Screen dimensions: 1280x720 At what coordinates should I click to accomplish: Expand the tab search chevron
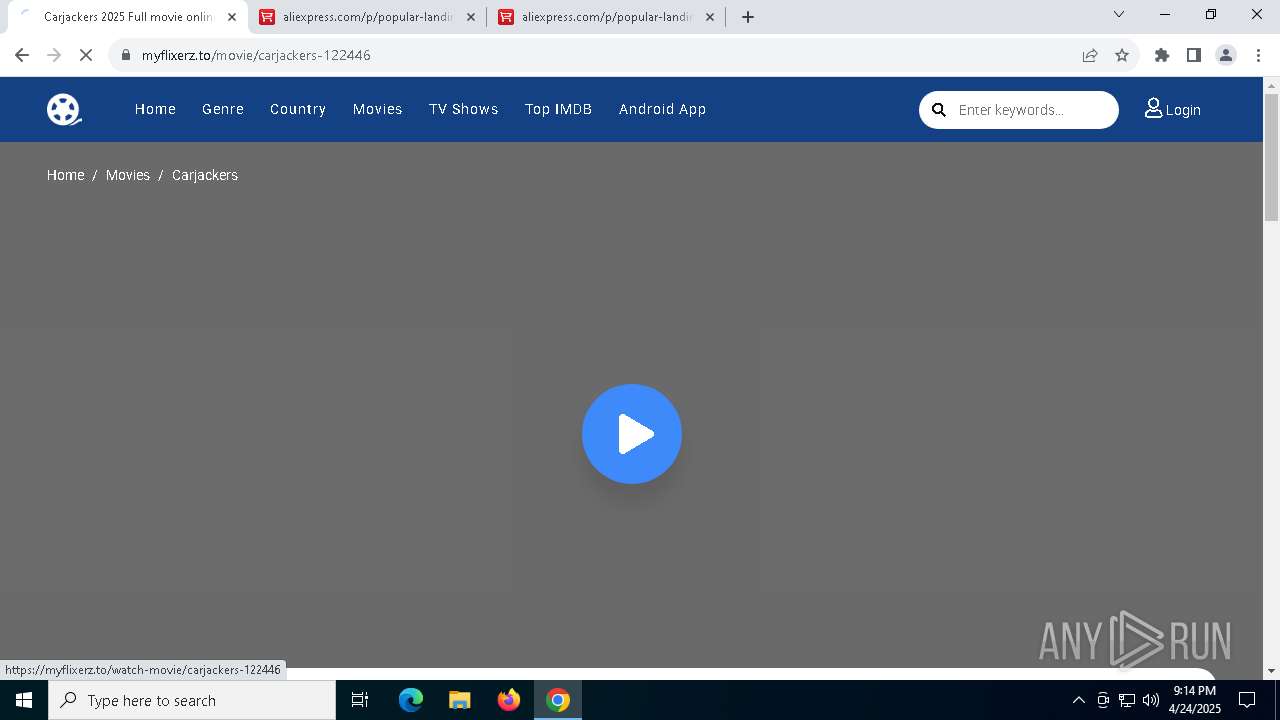click(1119, 14)
